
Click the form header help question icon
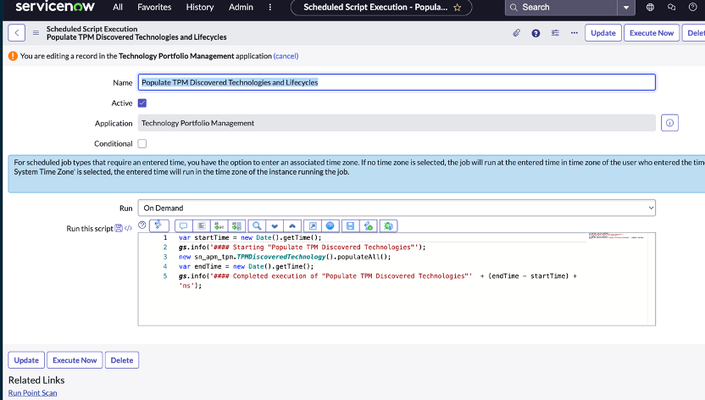click(x=535, y=33)
